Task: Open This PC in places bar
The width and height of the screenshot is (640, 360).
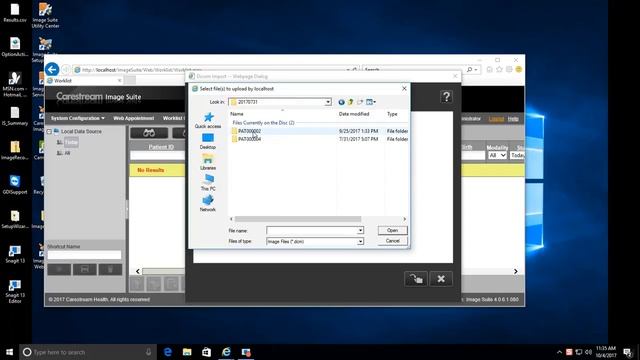Action: [208, 183]
